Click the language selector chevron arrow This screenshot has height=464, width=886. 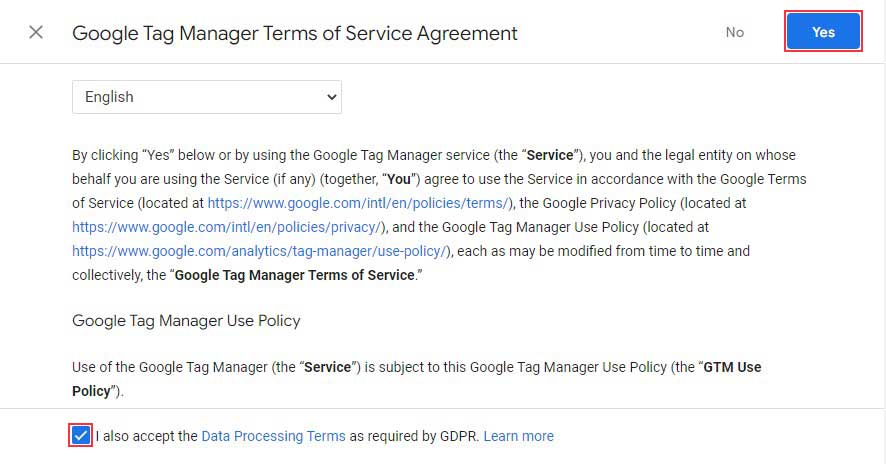pos(332,97)
